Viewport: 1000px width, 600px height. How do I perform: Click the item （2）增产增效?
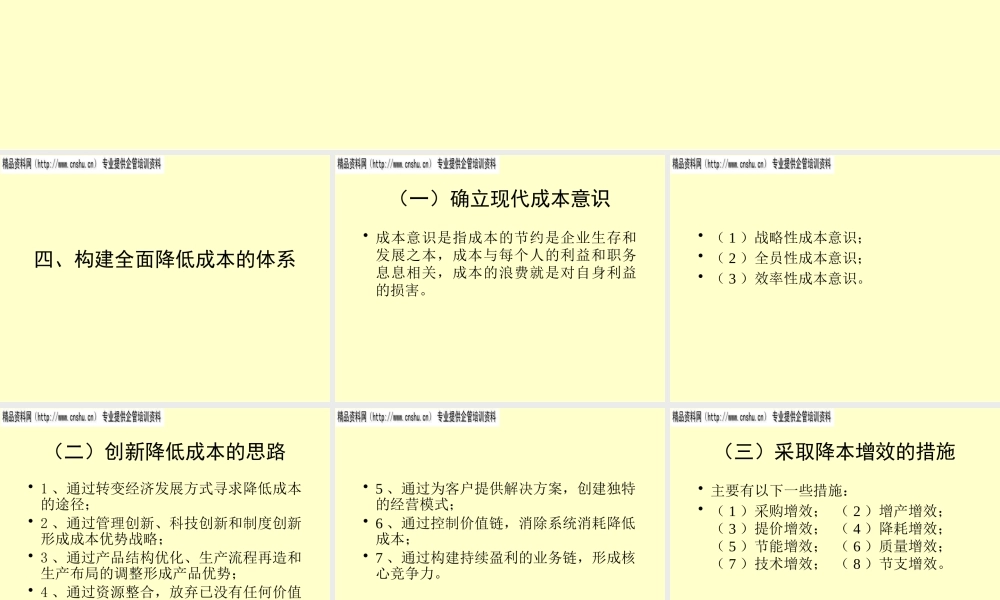pyautogui.click(x=890, y=511)
